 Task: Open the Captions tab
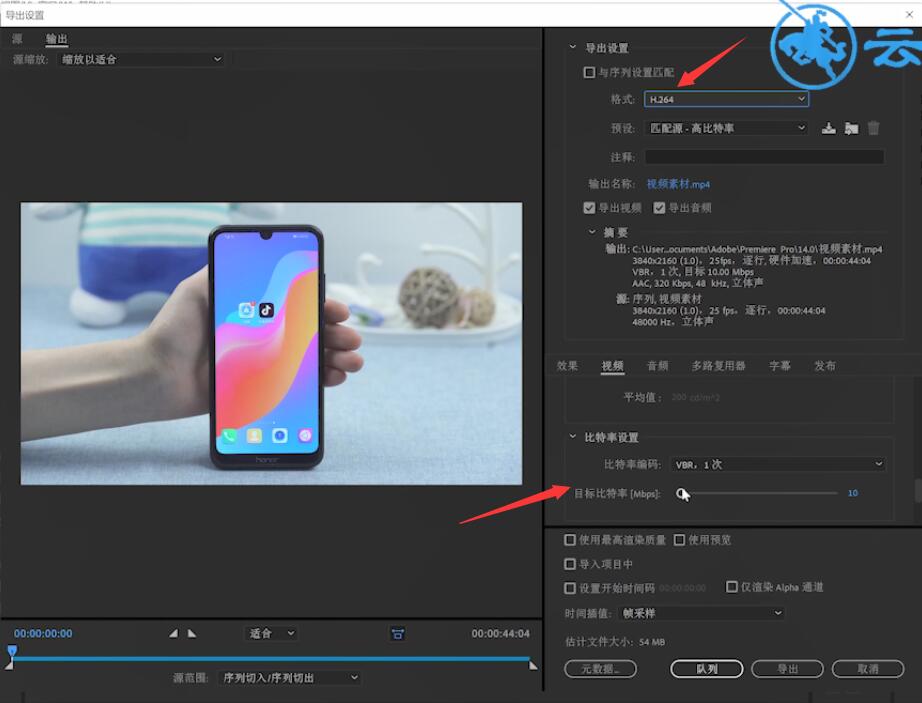[x=780, y=366]
